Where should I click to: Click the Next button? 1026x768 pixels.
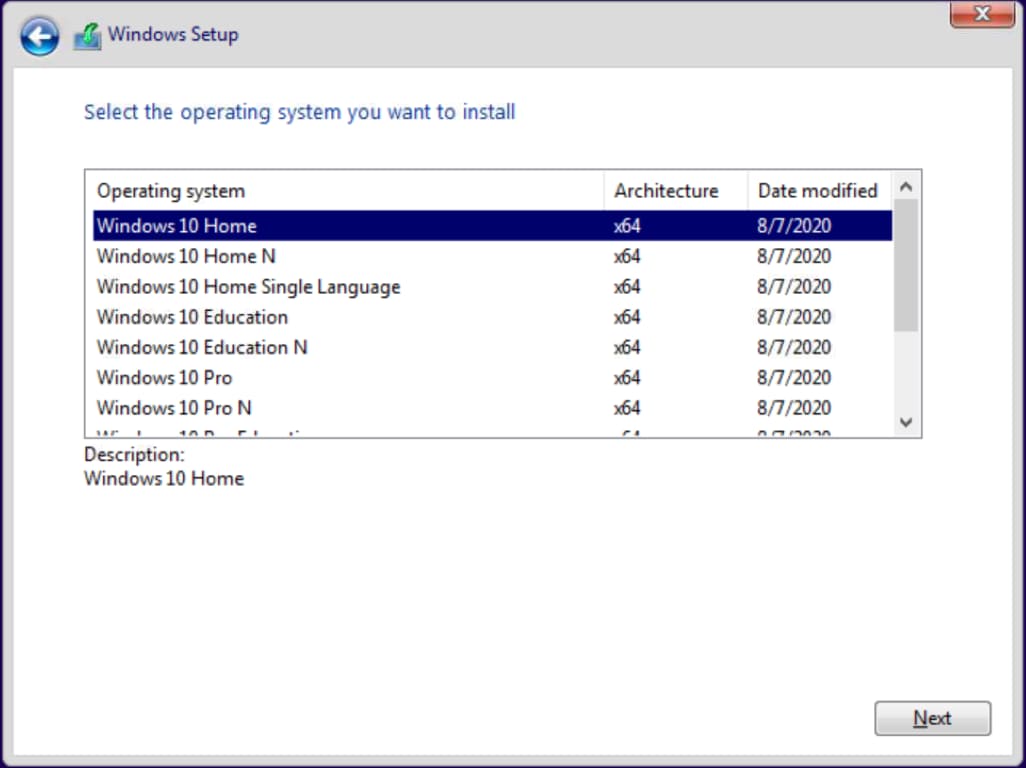pos(932,718)
